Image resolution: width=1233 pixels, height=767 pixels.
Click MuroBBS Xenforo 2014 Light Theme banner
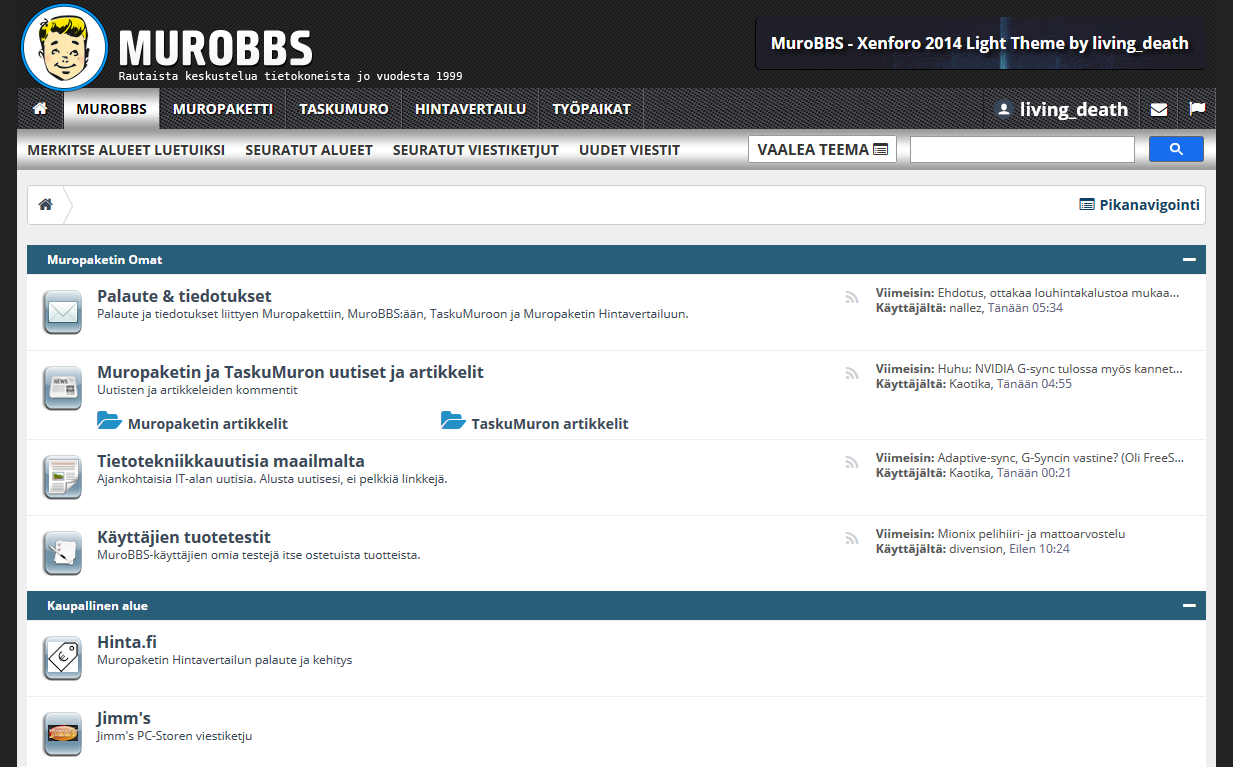pos(980,43)
